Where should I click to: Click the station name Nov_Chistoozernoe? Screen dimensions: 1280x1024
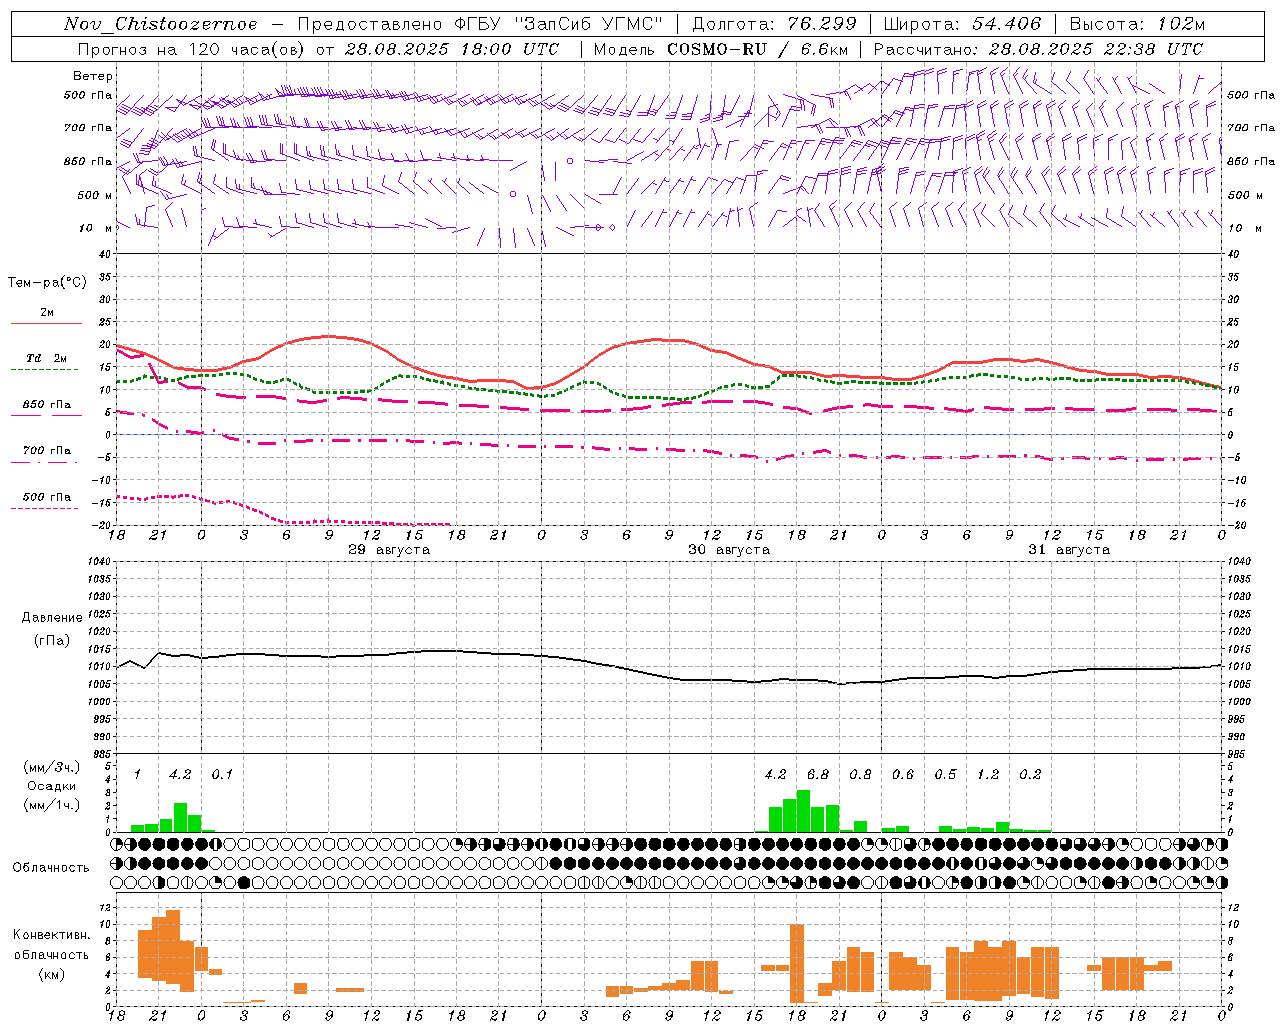160,24
